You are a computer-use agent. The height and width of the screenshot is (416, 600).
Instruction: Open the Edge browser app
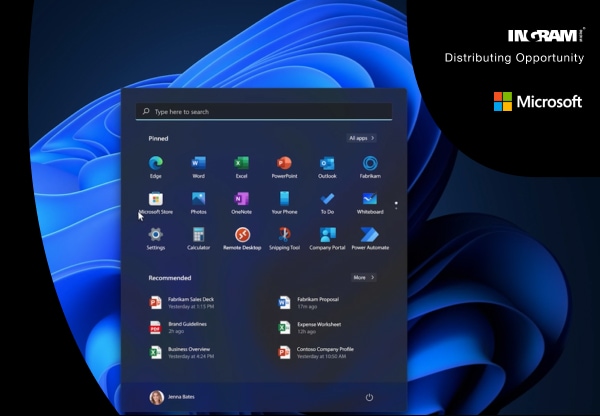point(155,164)
